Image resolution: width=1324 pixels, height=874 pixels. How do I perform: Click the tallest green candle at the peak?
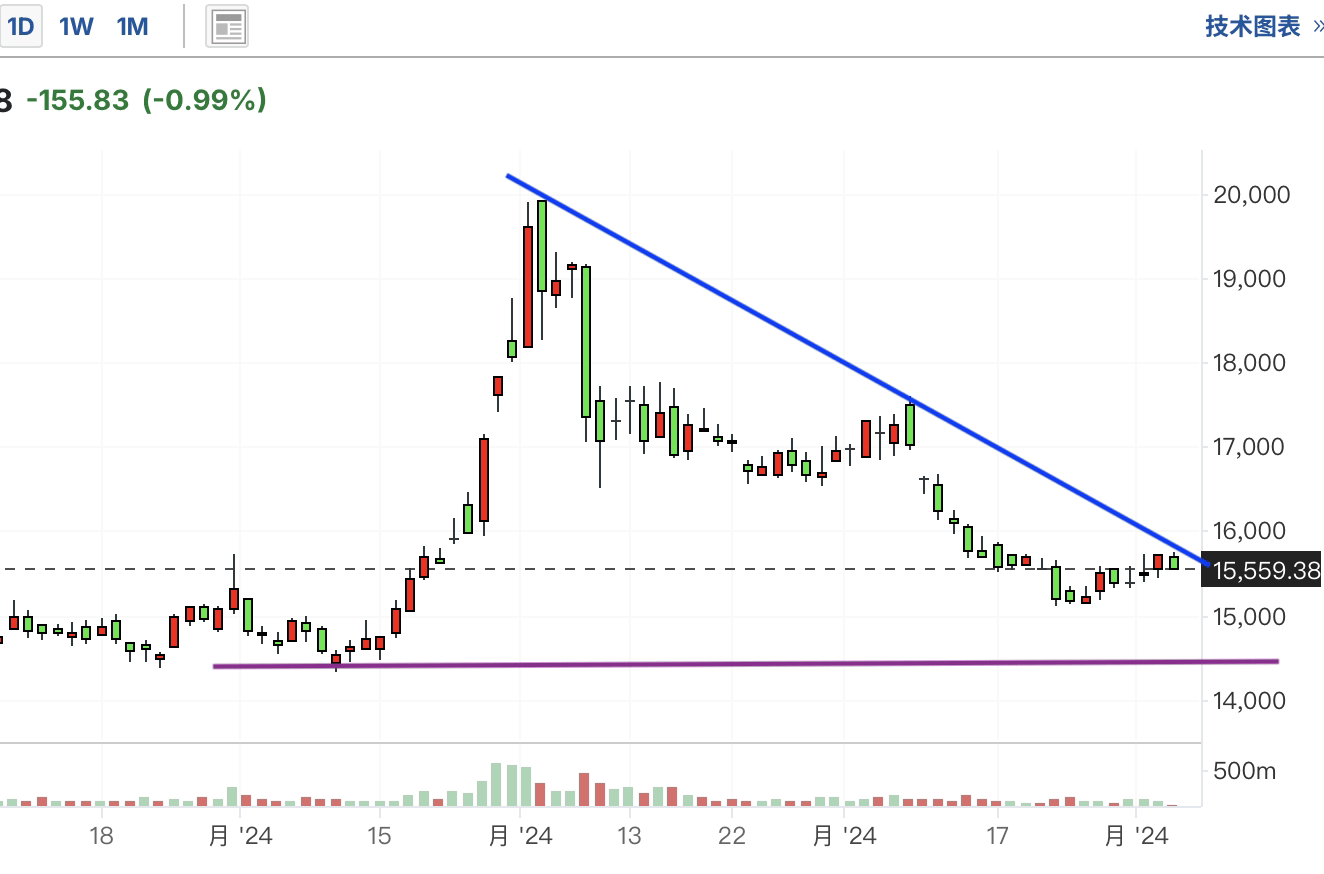click(542, 246)
